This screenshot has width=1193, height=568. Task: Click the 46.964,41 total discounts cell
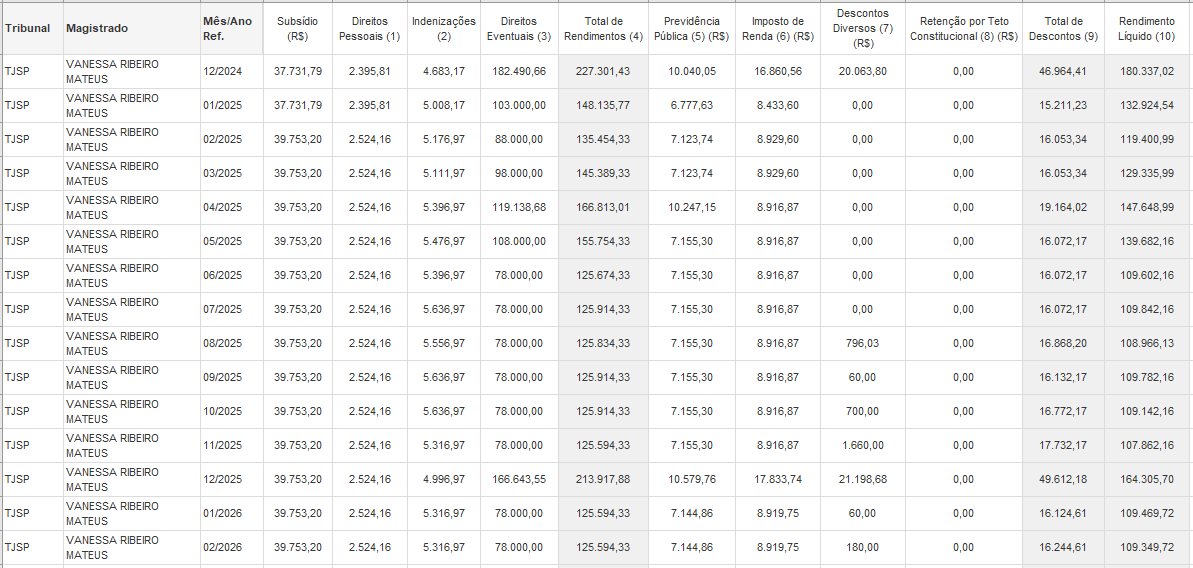1063,71
